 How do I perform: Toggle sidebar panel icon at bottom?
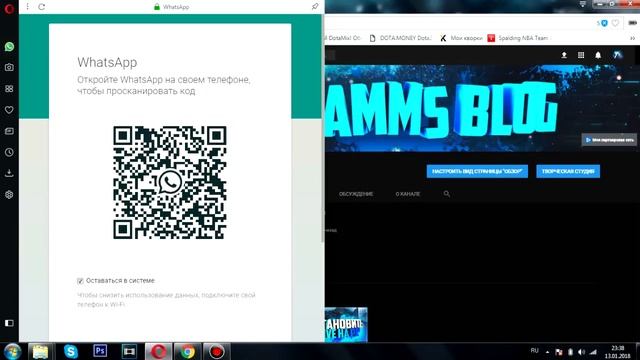(x=9, y=323)
